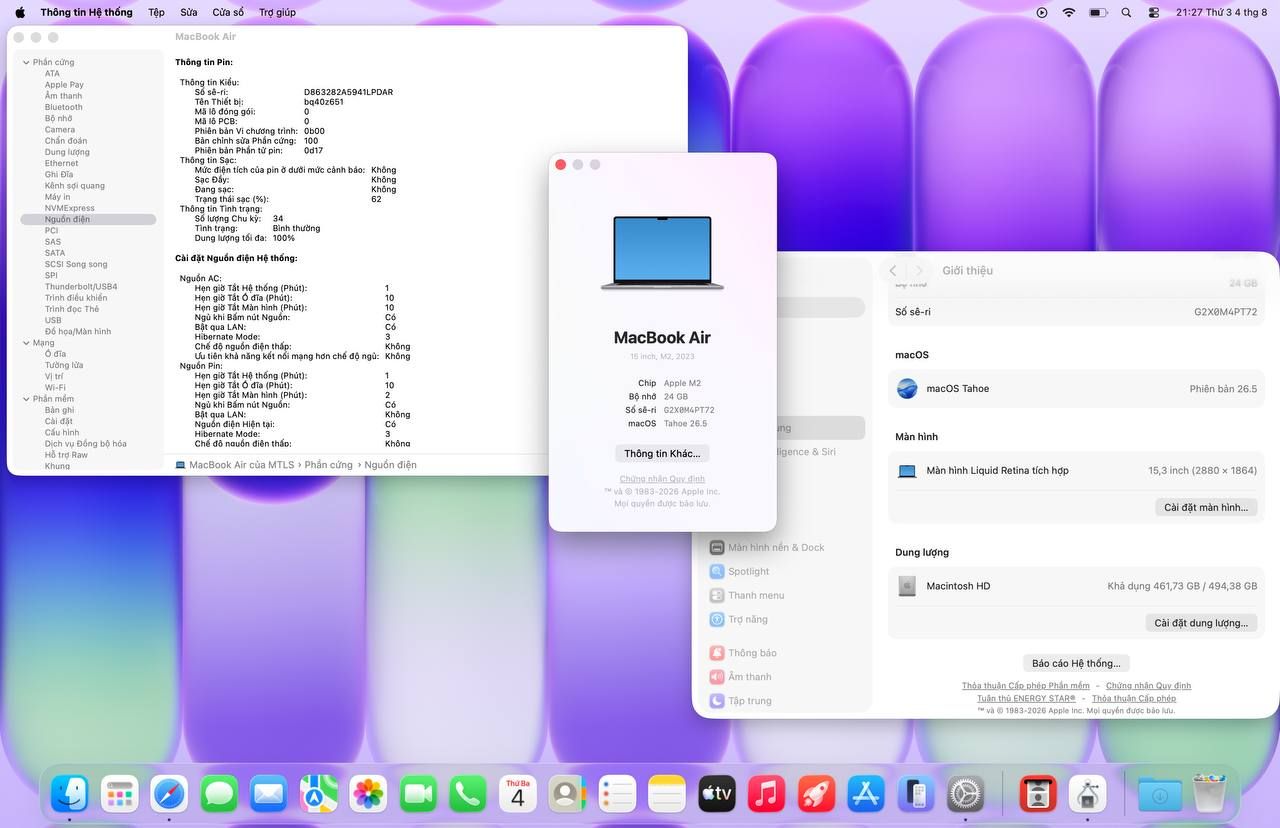This screenshot has width=1280, height=828.
Task: Select Bluetooth in the hardware list
Action: point(64,107)
